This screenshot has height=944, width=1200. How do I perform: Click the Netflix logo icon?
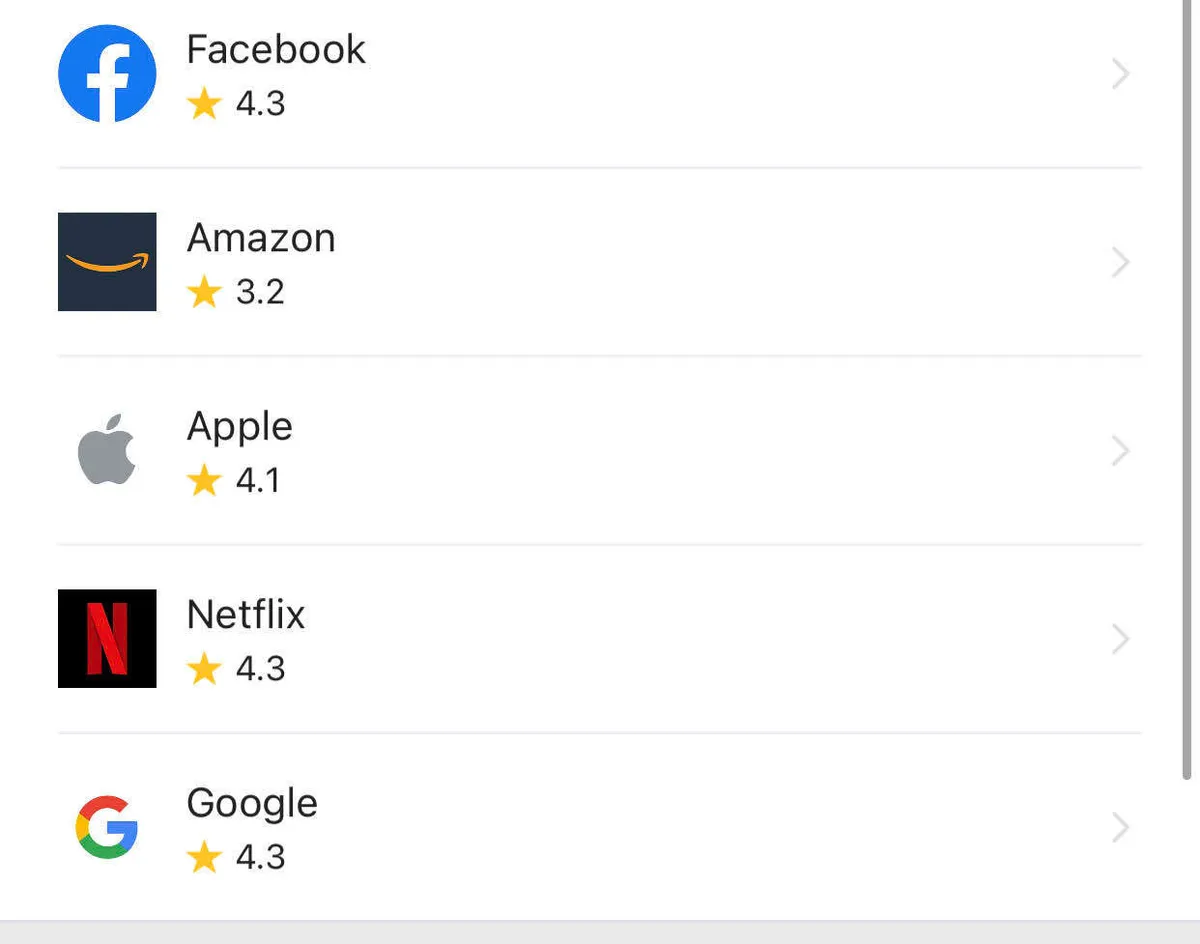107,638
